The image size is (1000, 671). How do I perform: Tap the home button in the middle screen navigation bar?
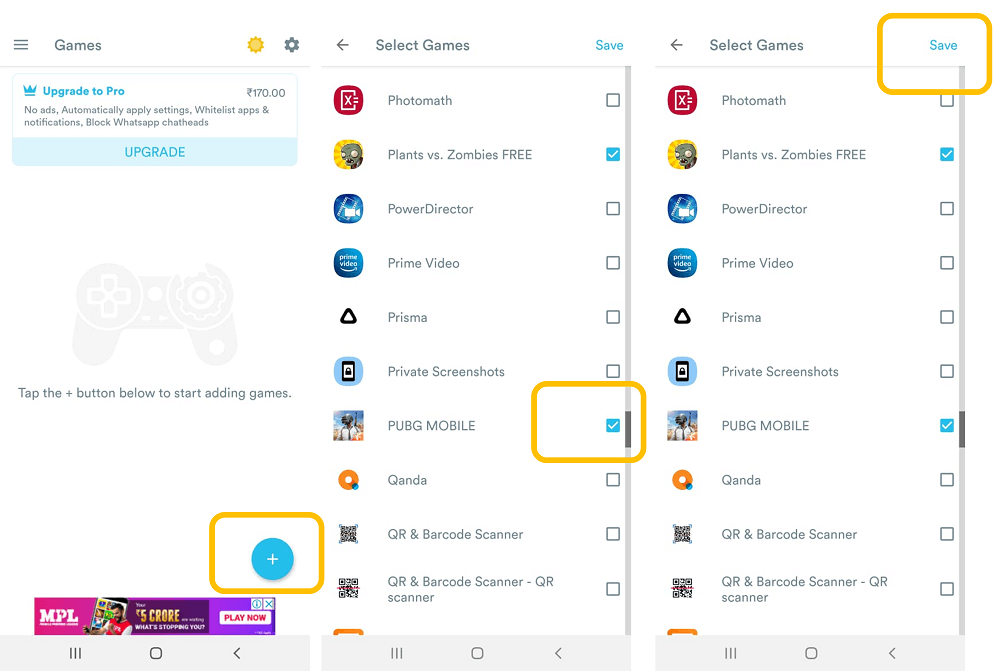click(477, 653)
